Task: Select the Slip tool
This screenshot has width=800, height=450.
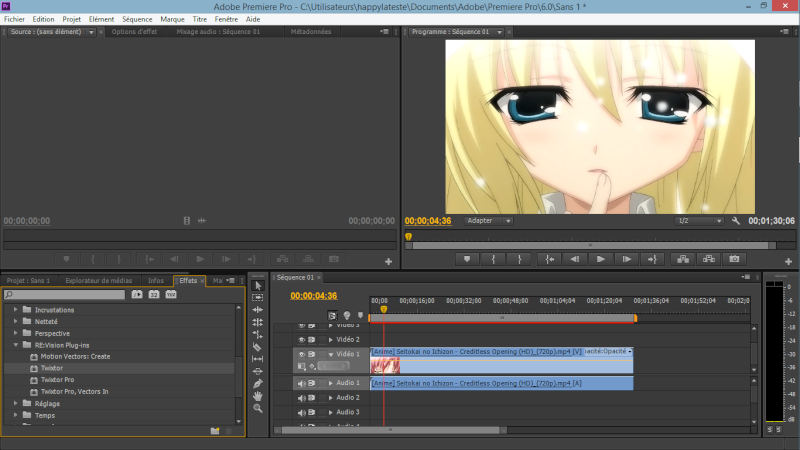Action: coord(258,359)
